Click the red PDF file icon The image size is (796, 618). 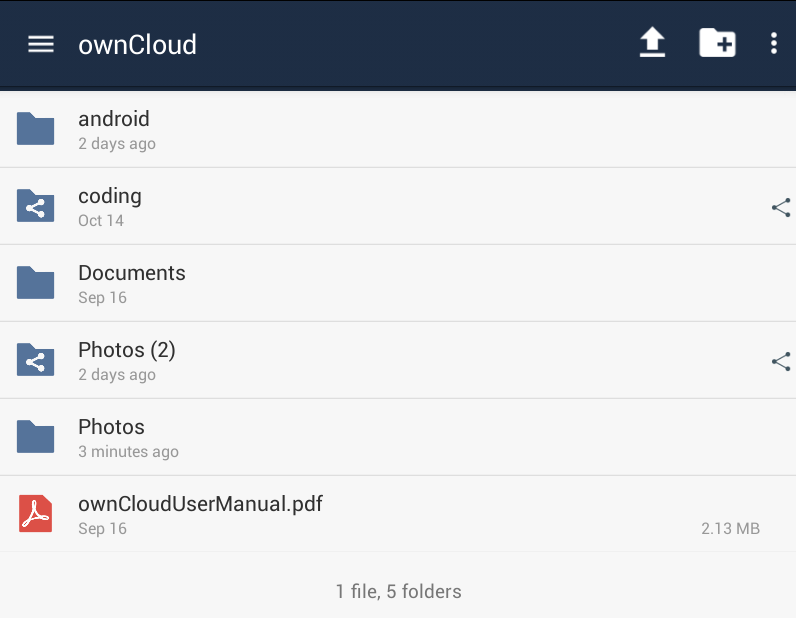[x=36, y=513]
